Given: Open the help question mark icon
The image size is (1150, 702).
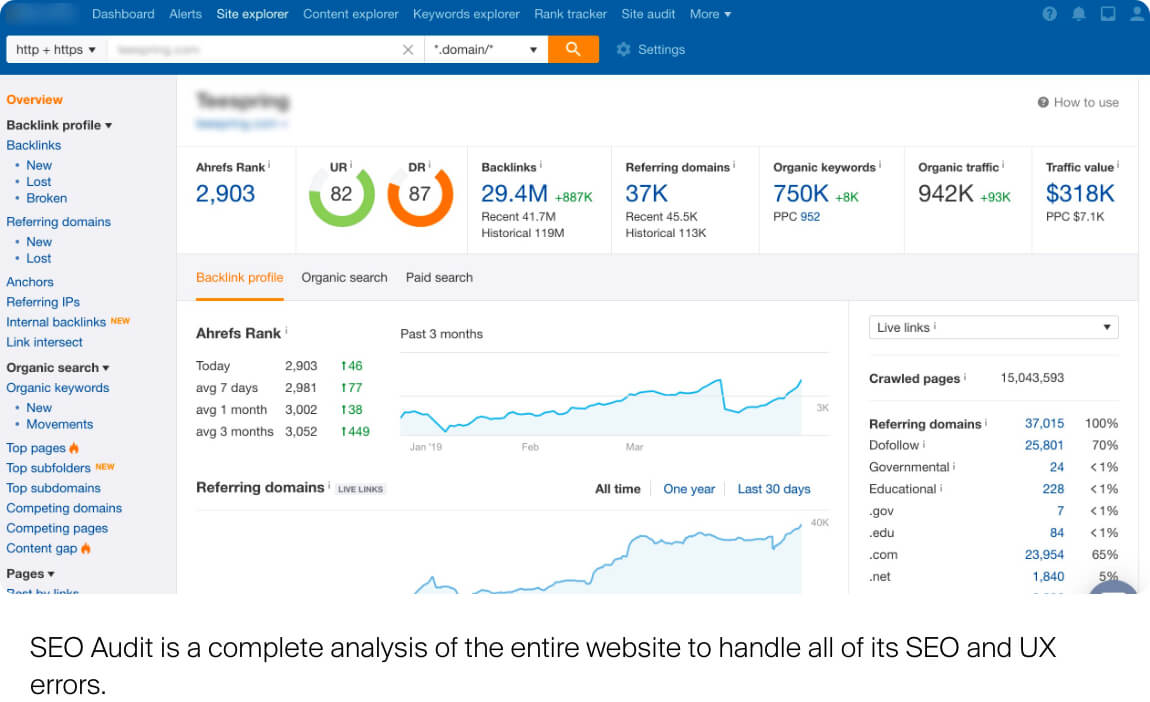Looking at the screenshot, I should coord(1050,14).
